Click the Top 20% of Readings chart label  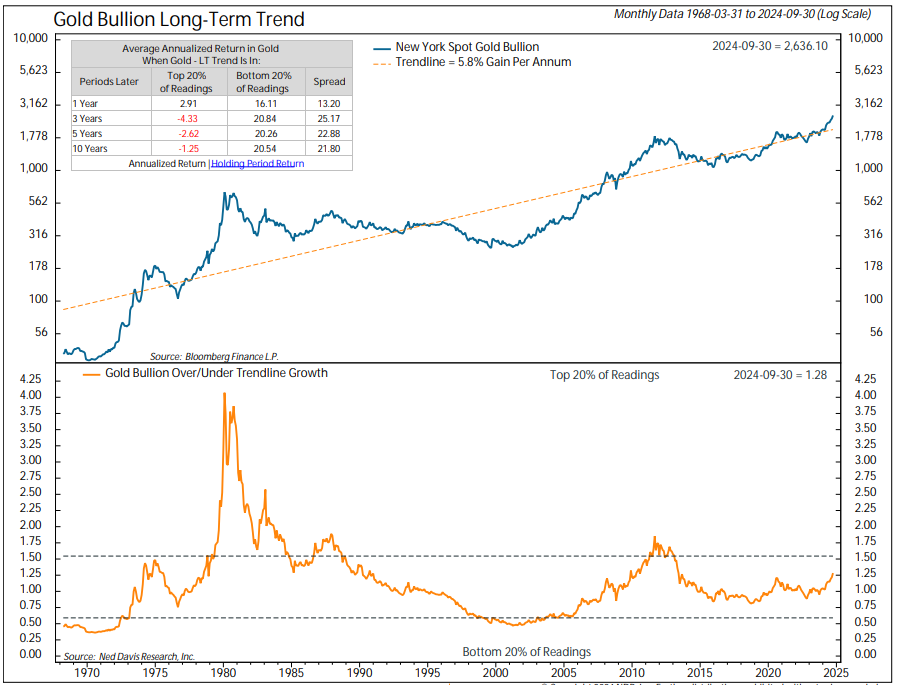coord(604,375)
